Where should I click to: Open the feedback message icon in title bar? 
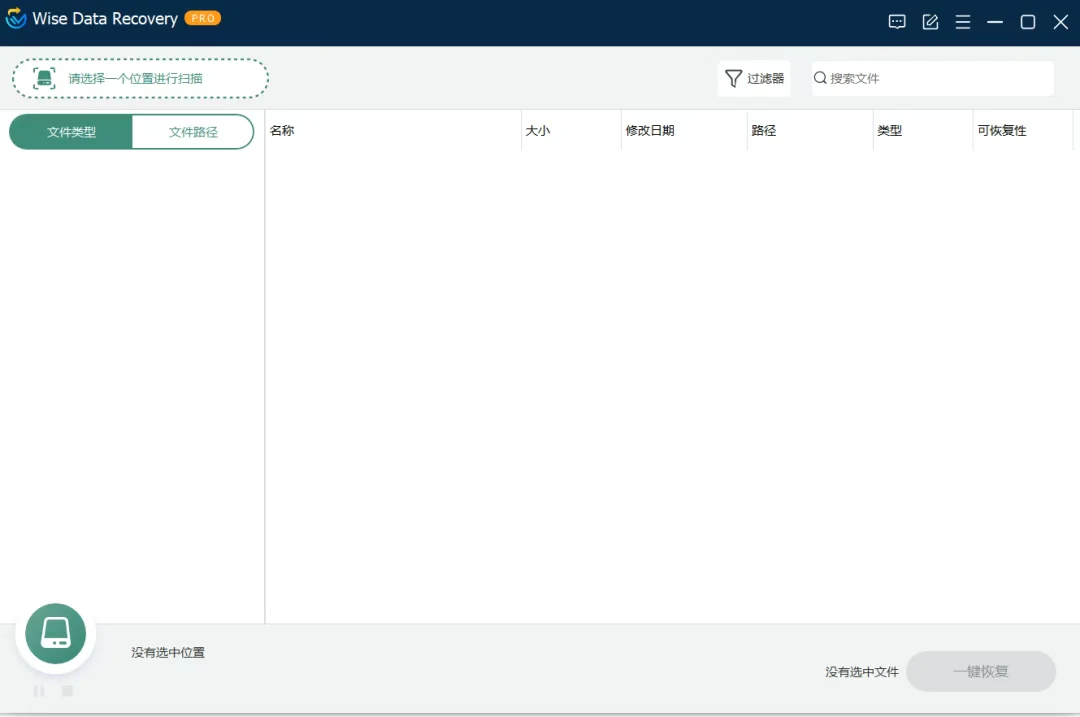(897, 21)
